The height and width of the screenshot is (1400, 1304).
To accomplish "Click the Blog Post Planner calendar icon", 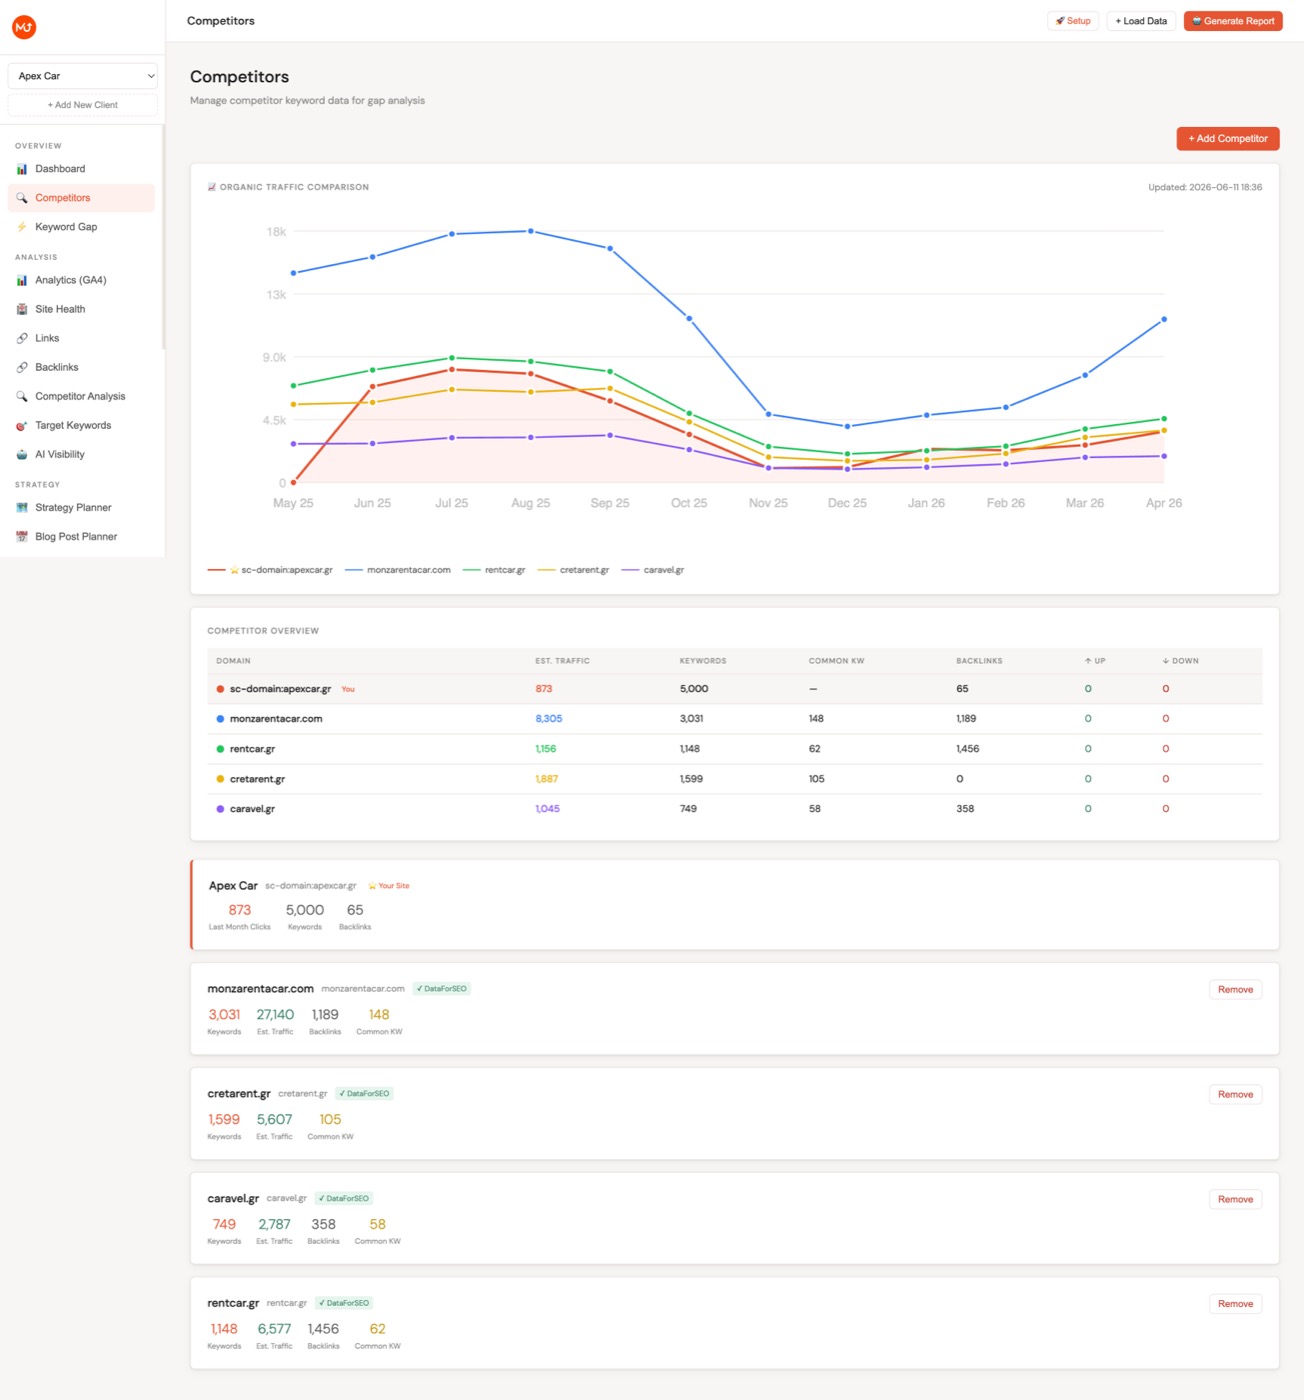I will coord(22,536).
